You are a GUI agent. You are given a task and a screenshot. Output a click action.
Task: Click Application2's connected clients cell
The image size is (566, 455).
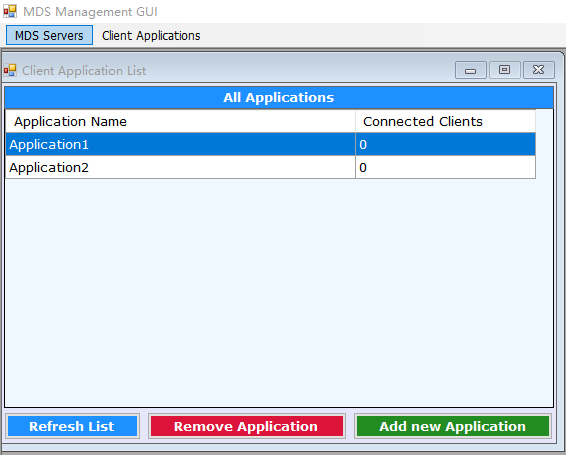(445, 168)
